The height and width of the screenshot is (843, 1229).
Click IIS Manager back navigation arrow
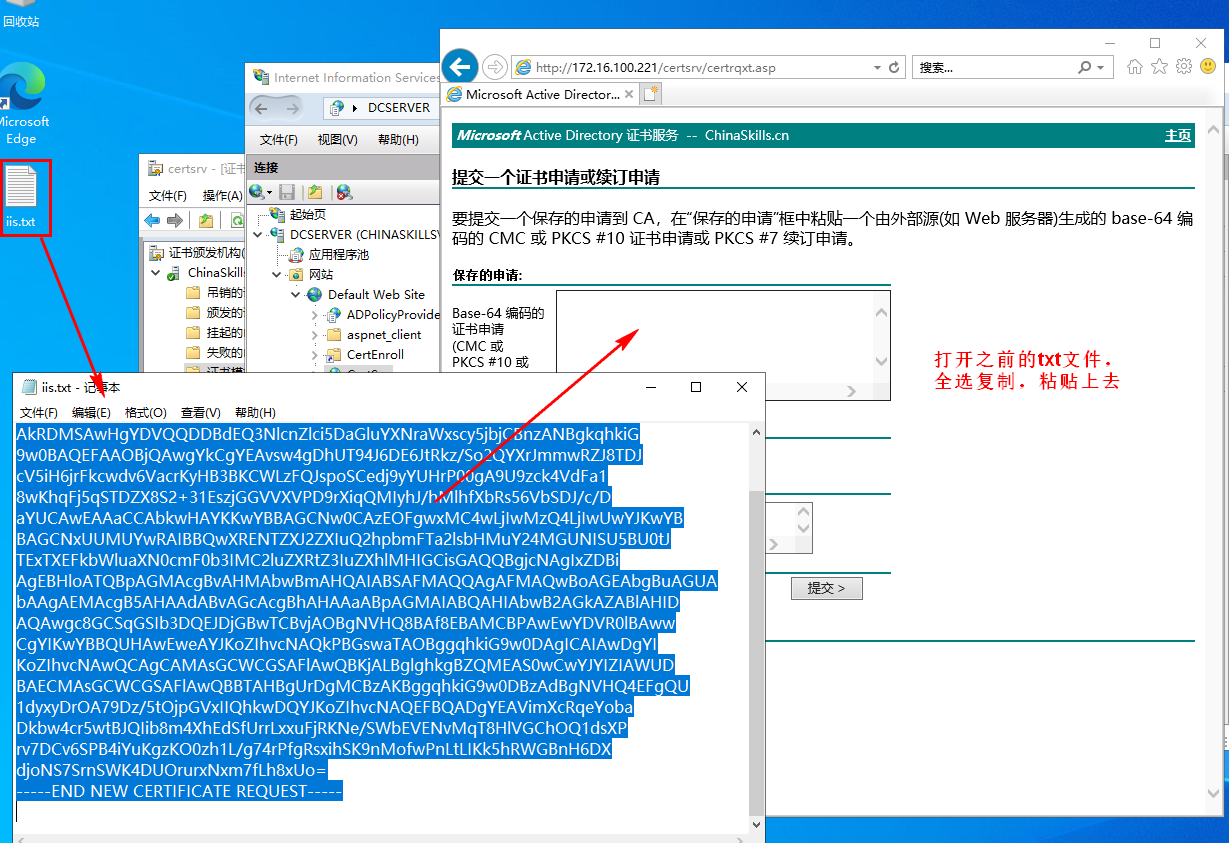coord(260,107)
